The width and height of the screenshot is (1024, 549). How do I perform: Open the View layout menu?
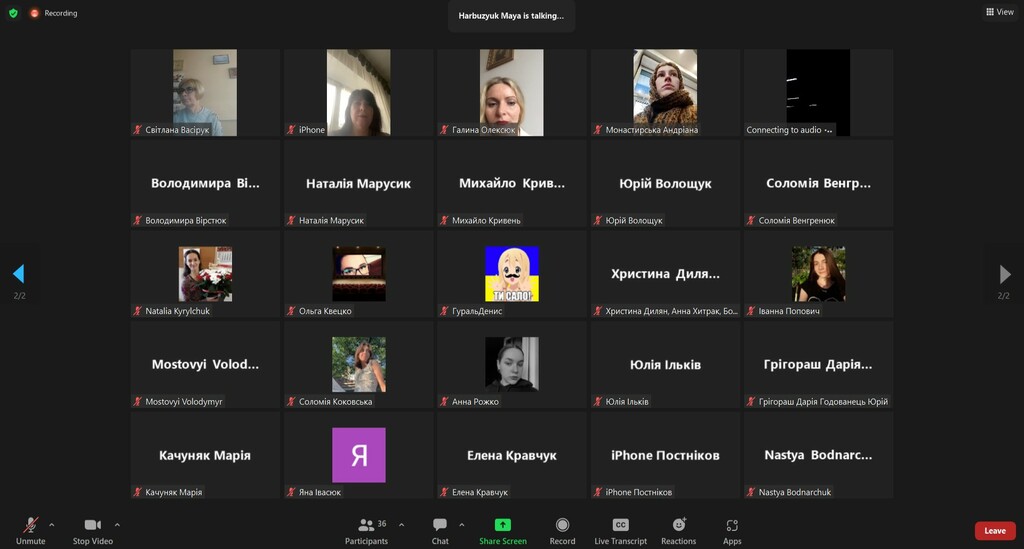(999, 12)
